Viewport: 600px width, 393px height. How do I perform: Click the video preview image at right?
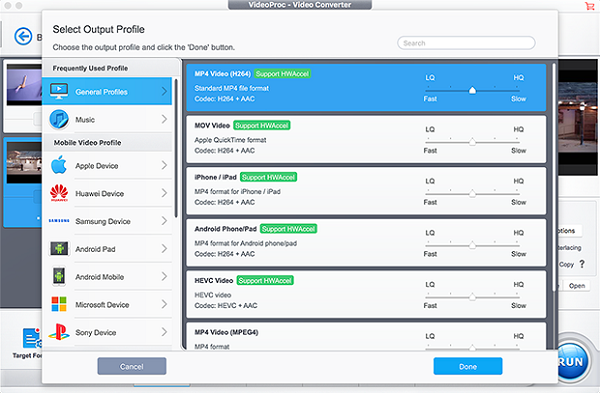click(x=577, y=117)
